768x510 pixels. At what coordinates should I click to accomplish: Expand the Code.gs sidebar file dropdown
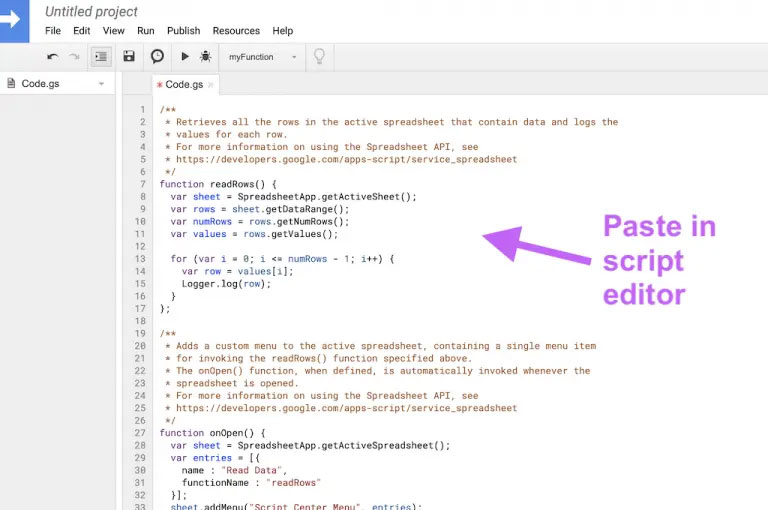tap(101, 84)
